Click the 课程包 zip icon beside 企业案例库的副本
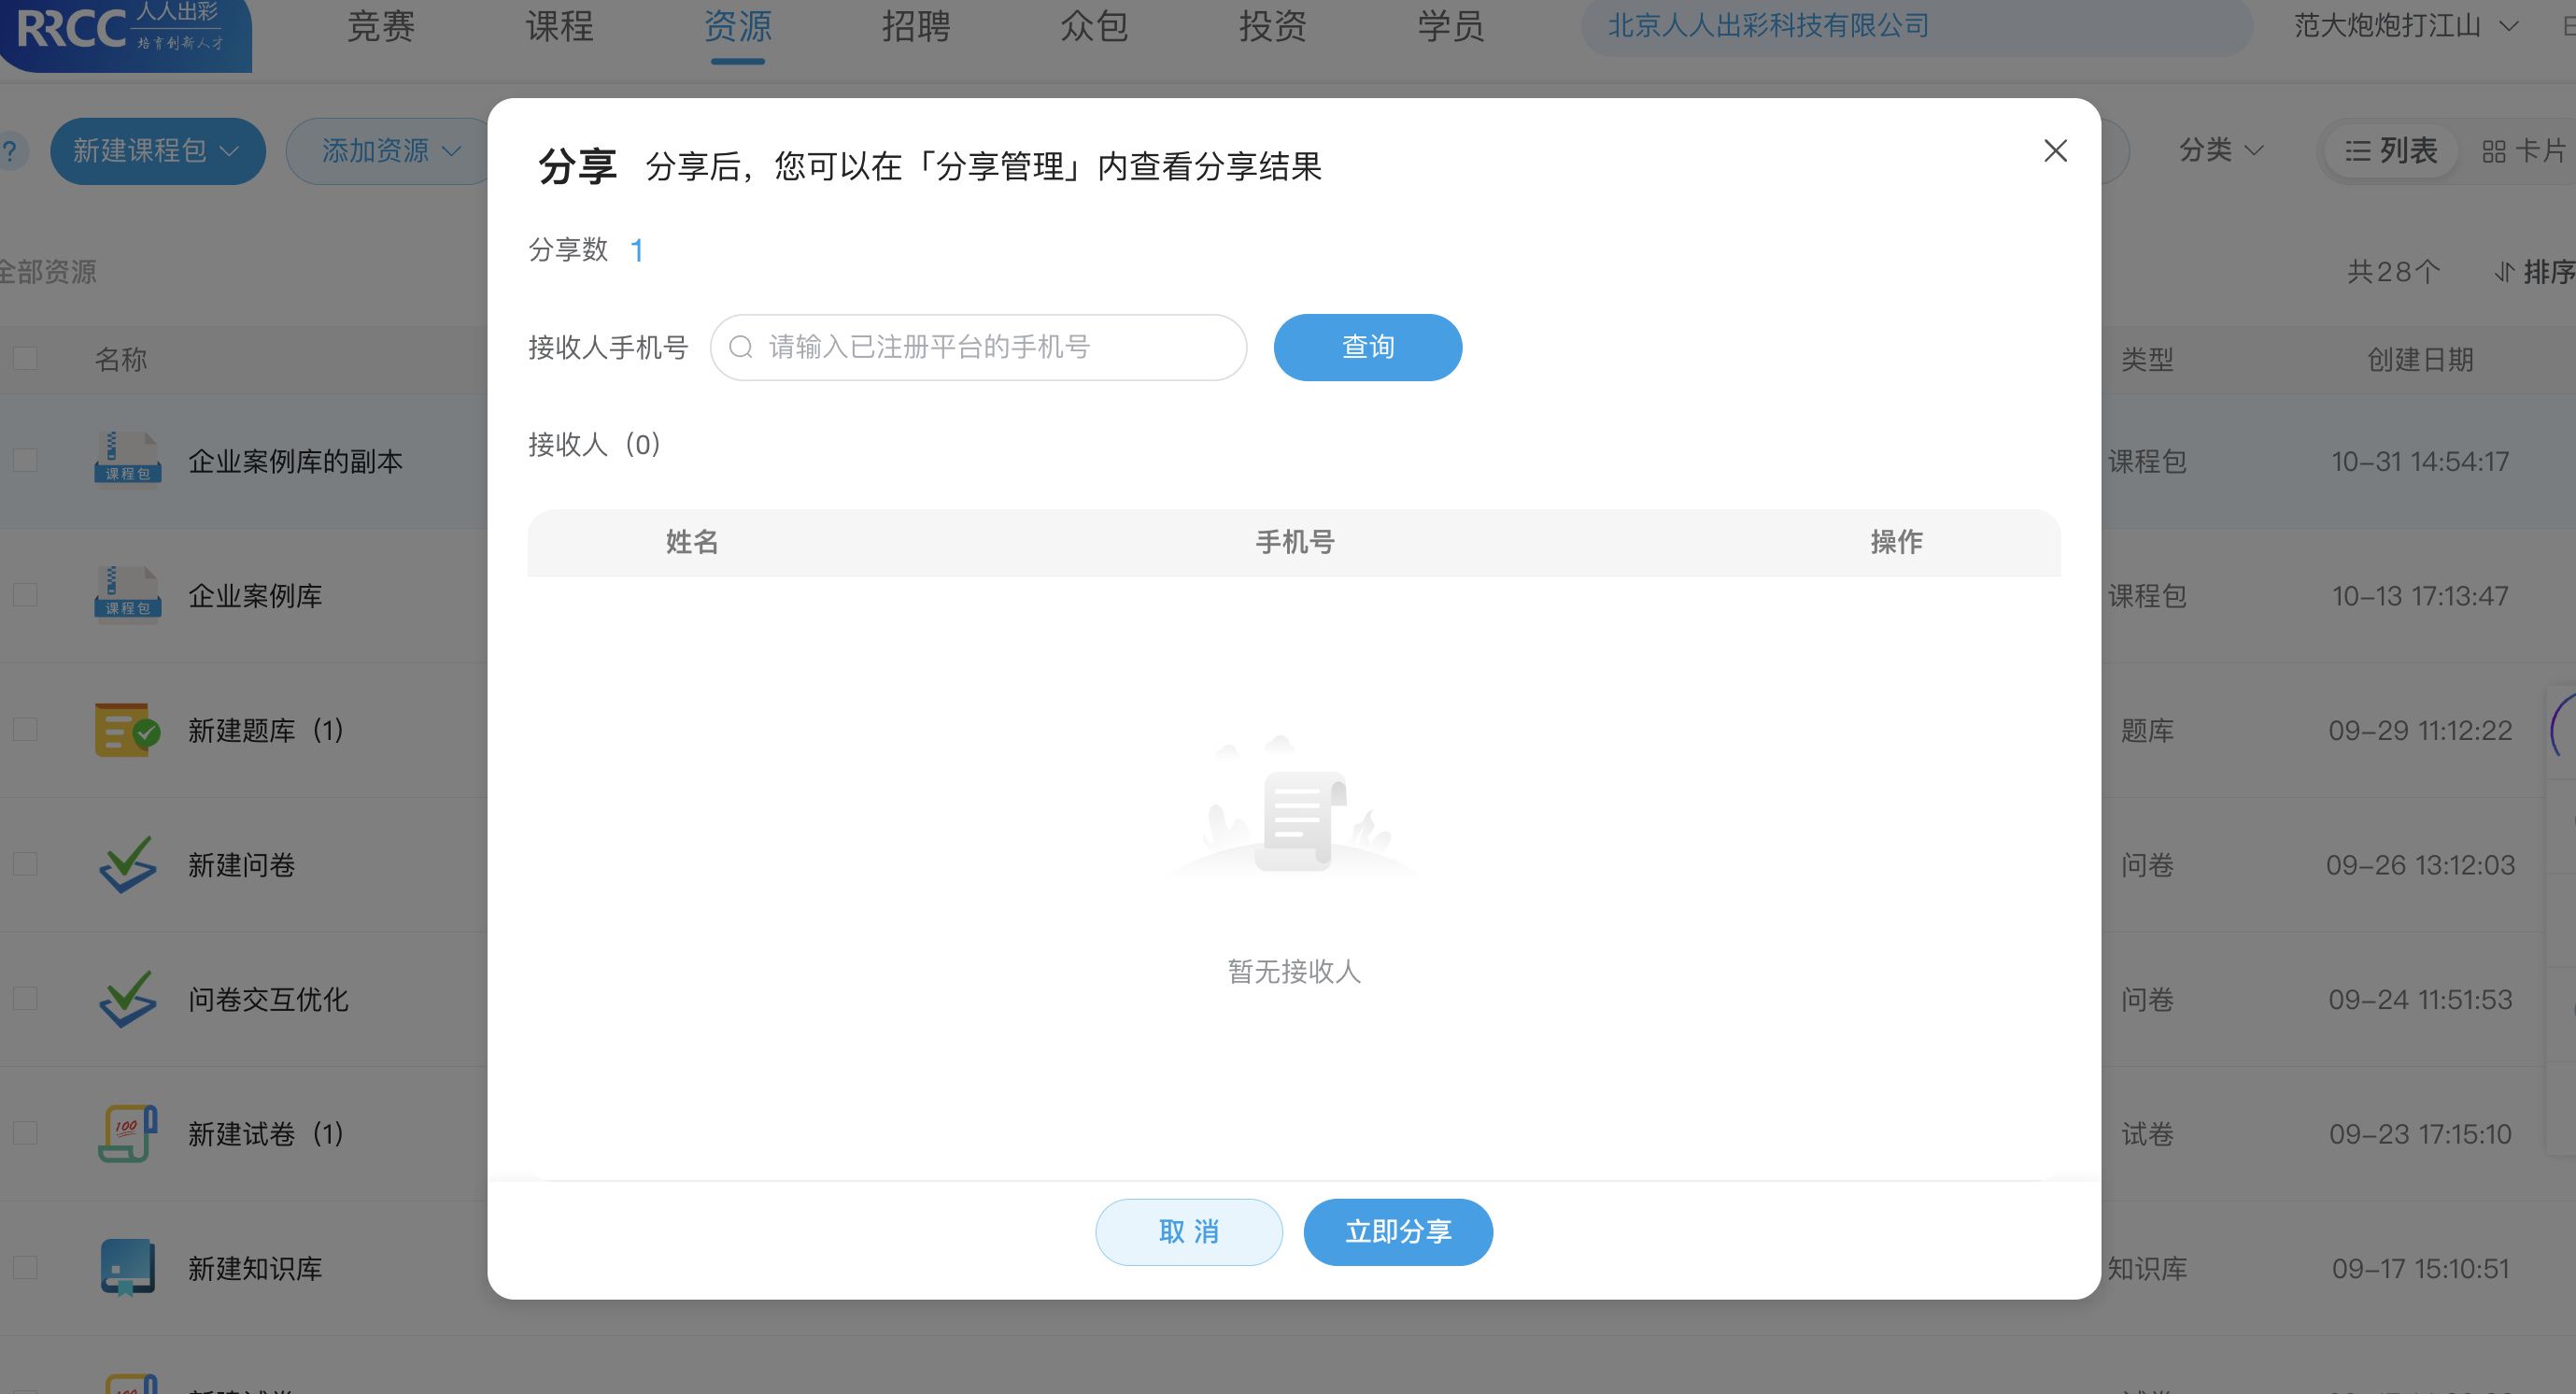Viewport: 2576px width, 1394px height. point(126,460)
